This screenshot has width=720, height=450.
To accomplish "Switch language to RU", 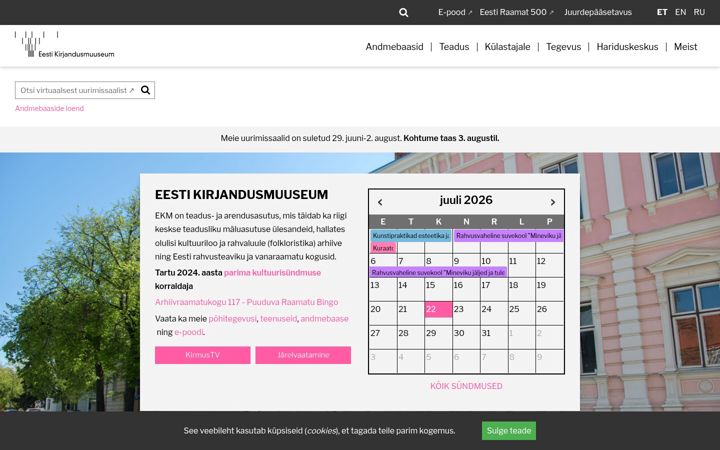I will [699, 12].
